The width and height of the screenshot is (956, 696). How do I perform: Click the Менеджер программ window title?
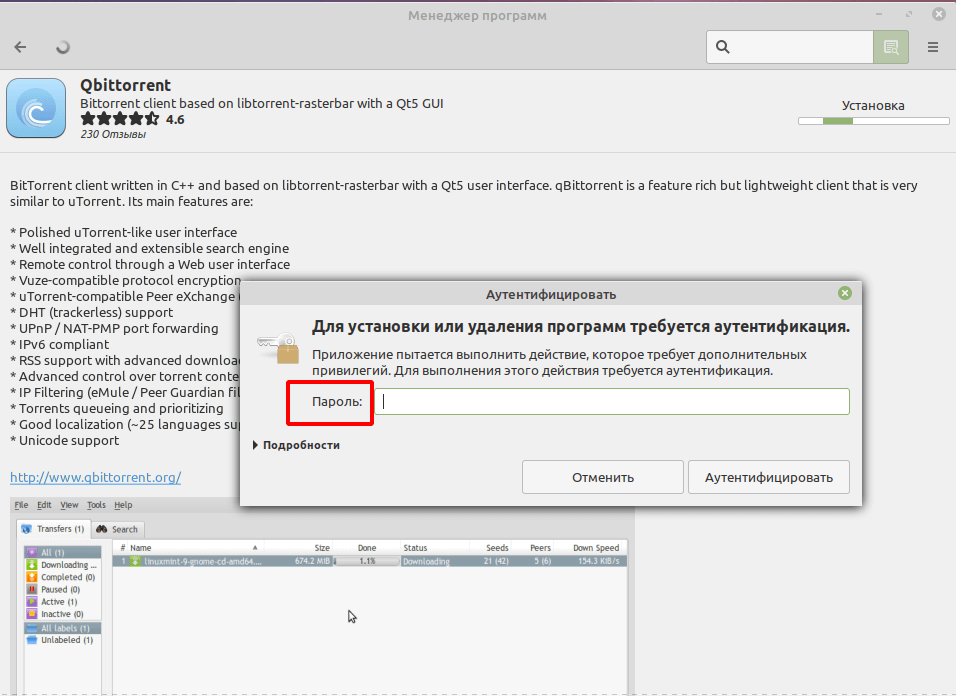(477, 16)
